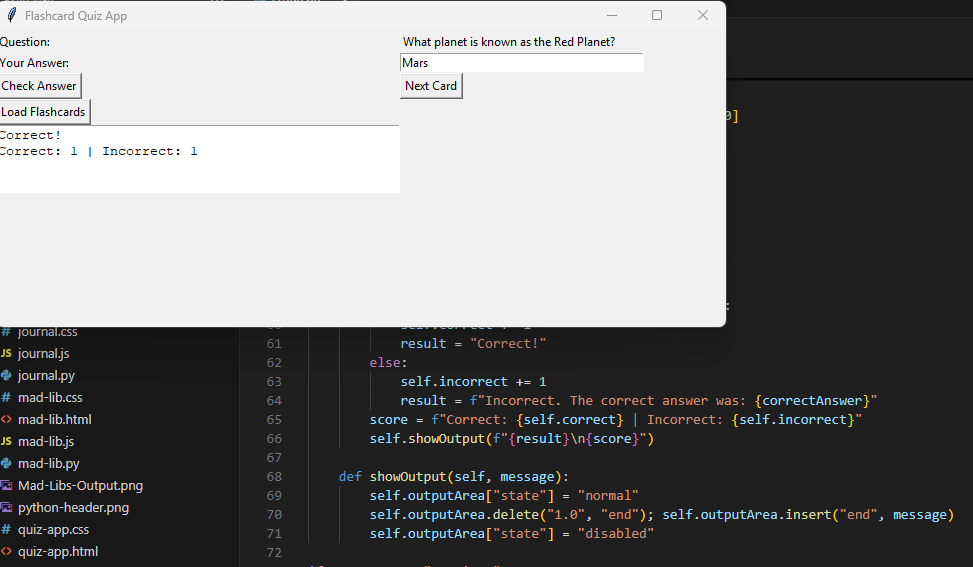Image resolution: width=973 pixels, height=567 pixels.
Task: Click line number 64 in the editor gutter
Action: 274,401
